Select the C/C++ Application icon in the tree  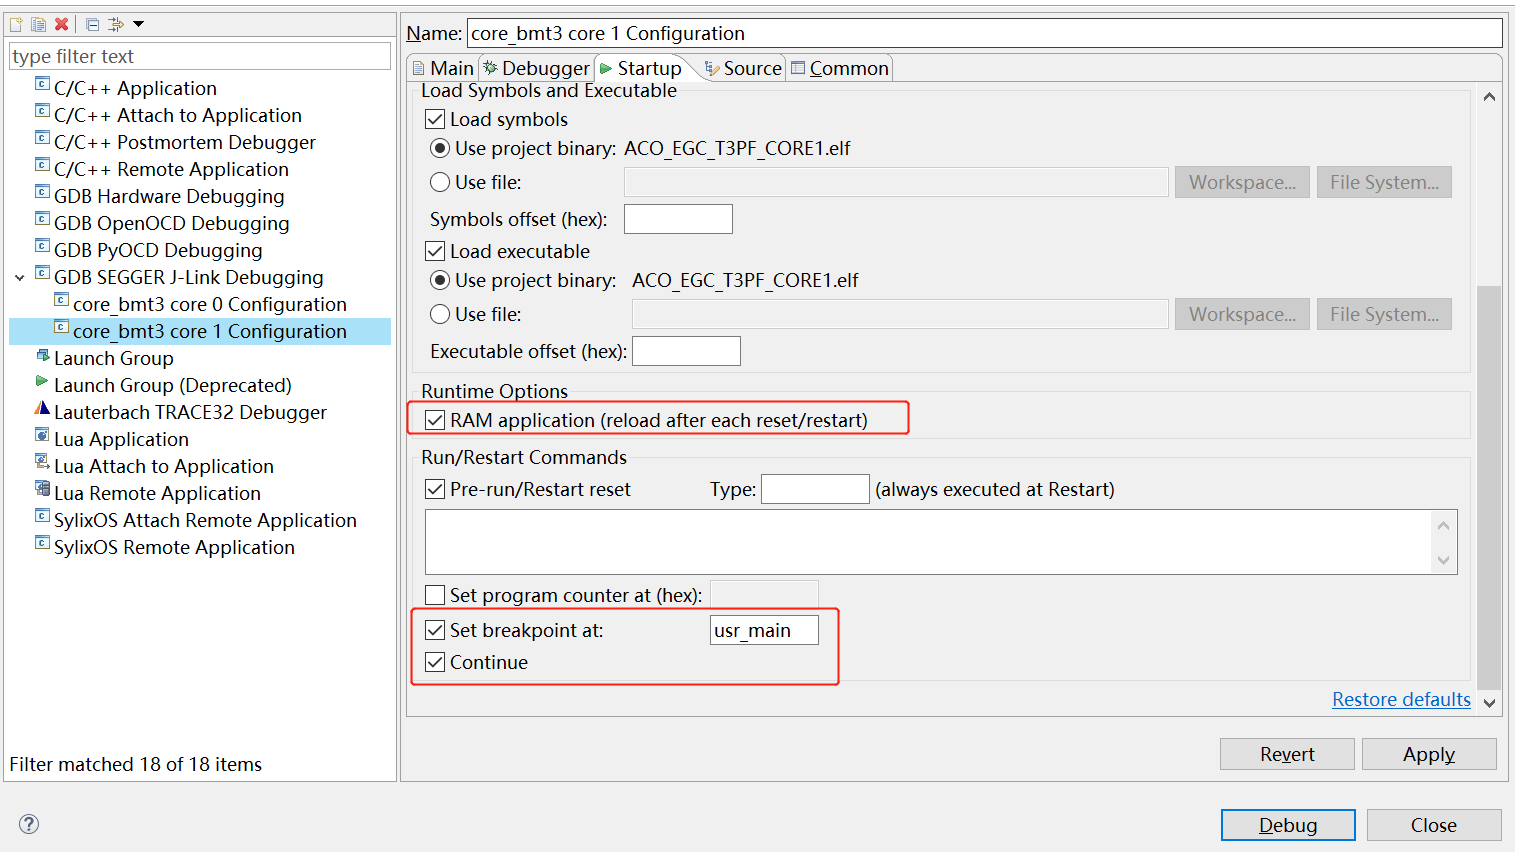[x=42, y=83]
